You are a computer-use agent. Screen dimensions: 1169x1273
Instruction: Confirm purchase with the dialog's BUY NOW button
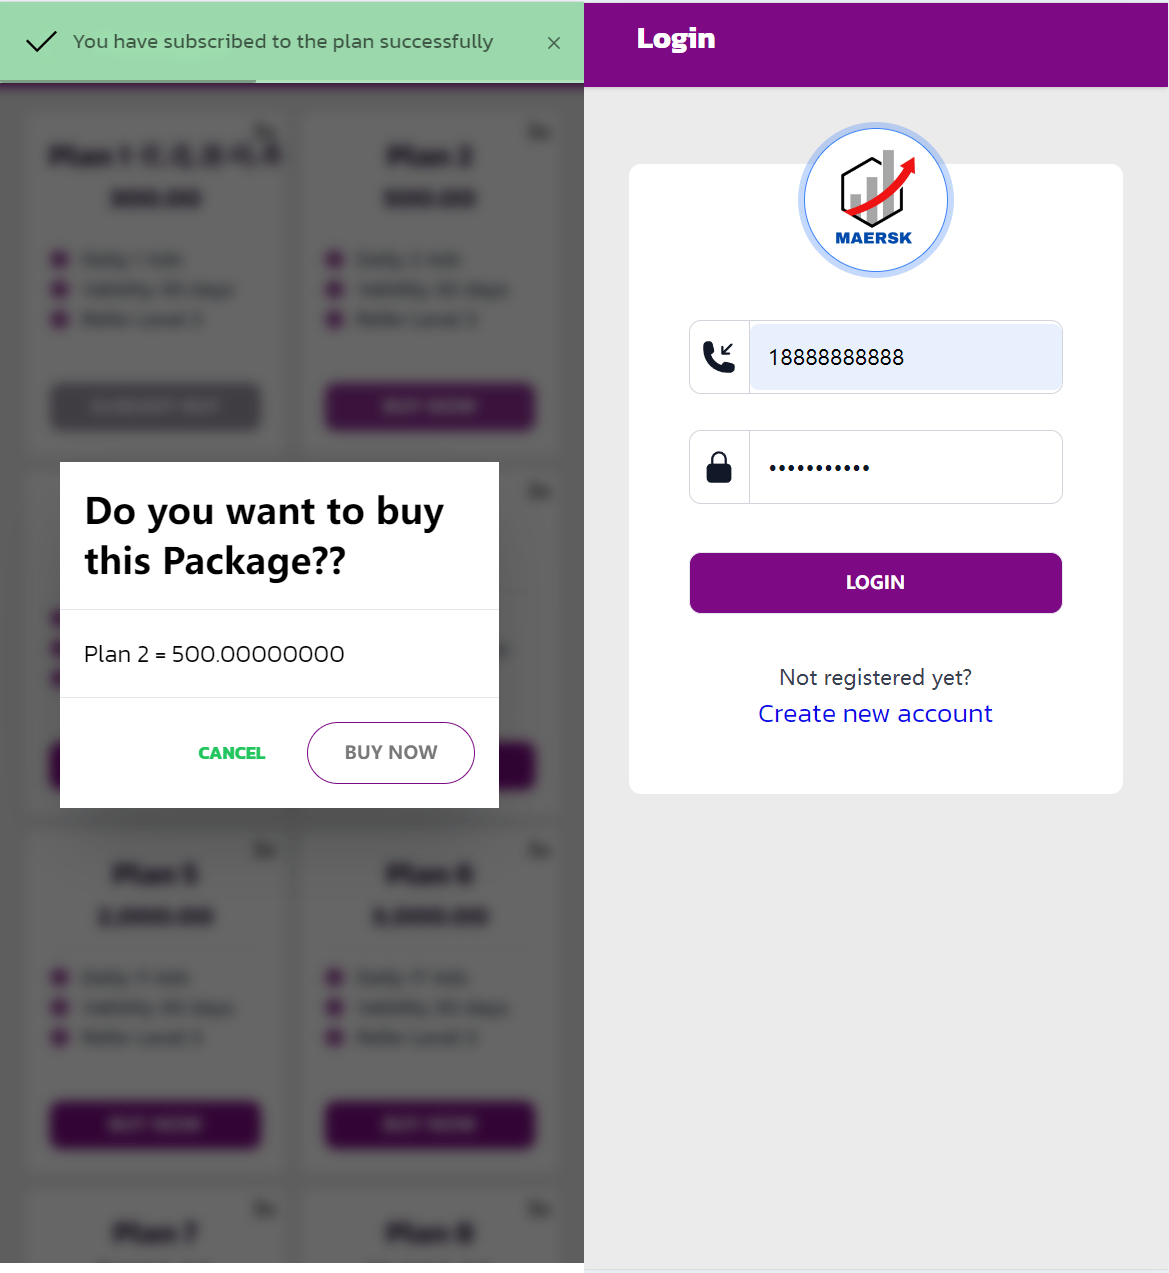(x=391, y=753)
